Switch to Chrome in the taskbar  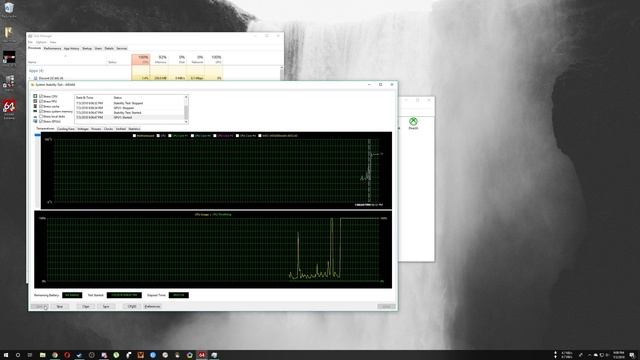tap(55, 355)
